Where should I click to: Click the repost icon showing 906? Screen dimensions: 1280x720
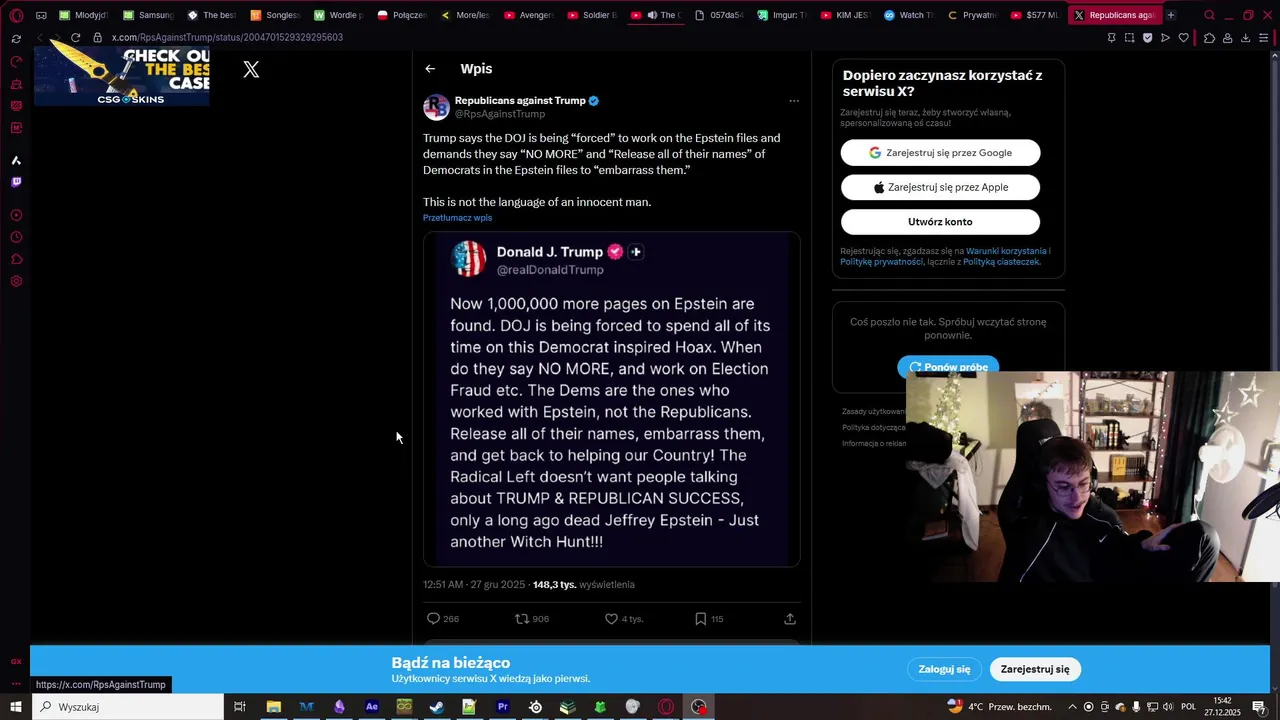531,619
